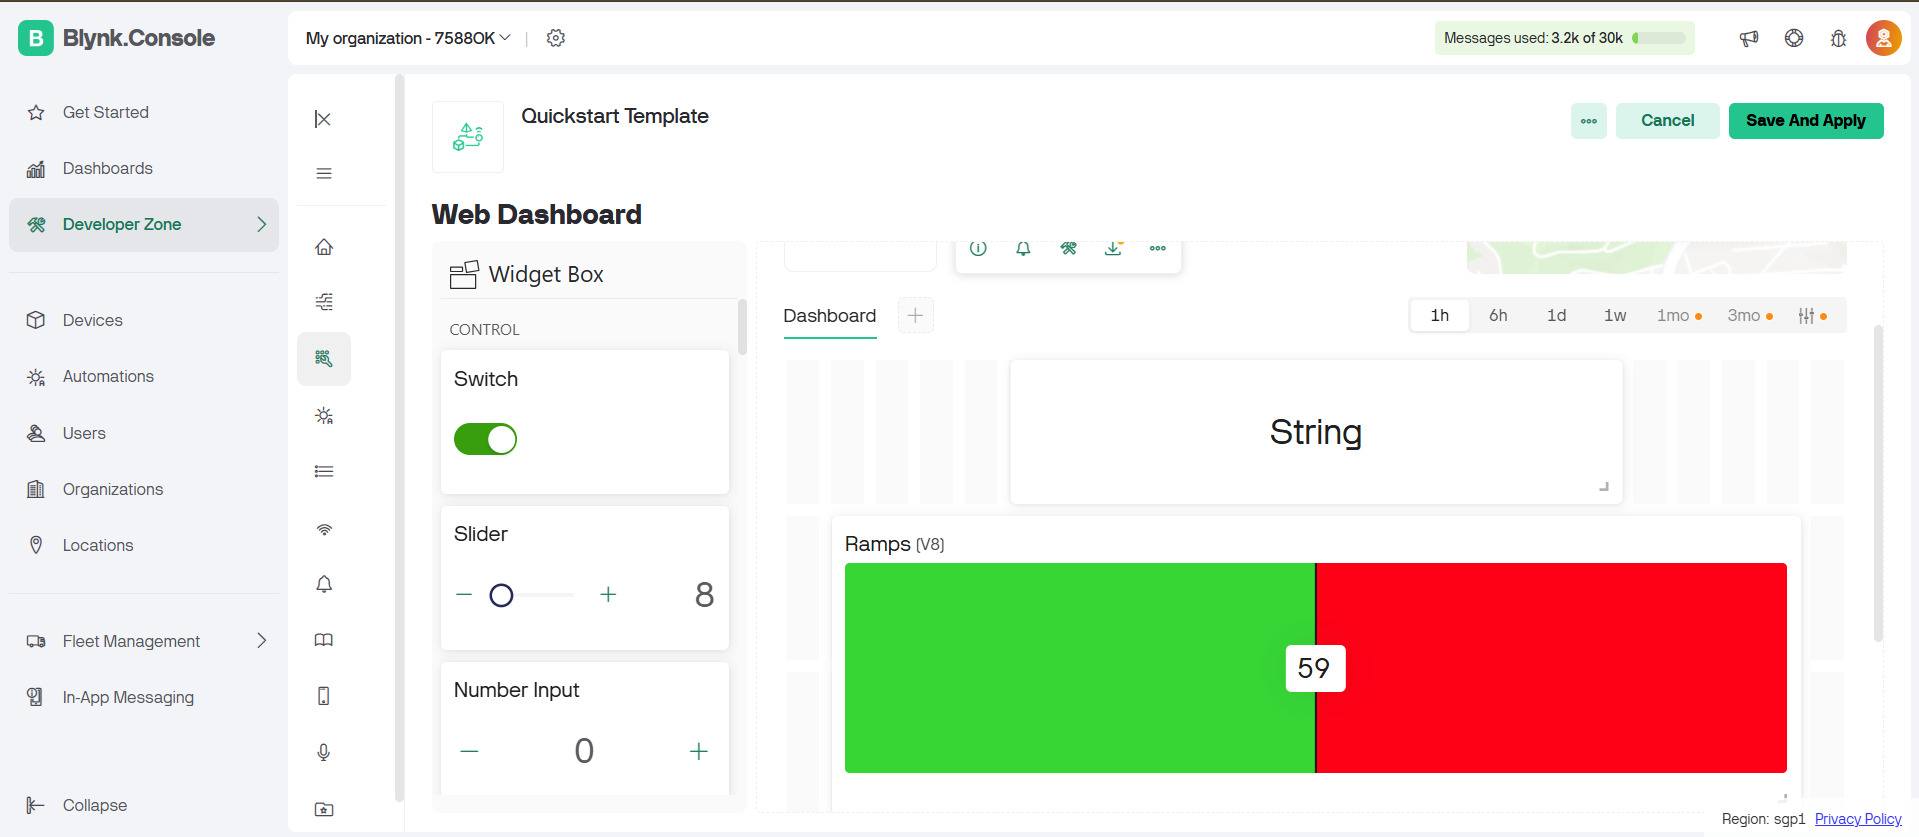This screenshot has width=1919, height=837.
Task: Click the Messages used quota indicator
Action: tap(1565, 38)
